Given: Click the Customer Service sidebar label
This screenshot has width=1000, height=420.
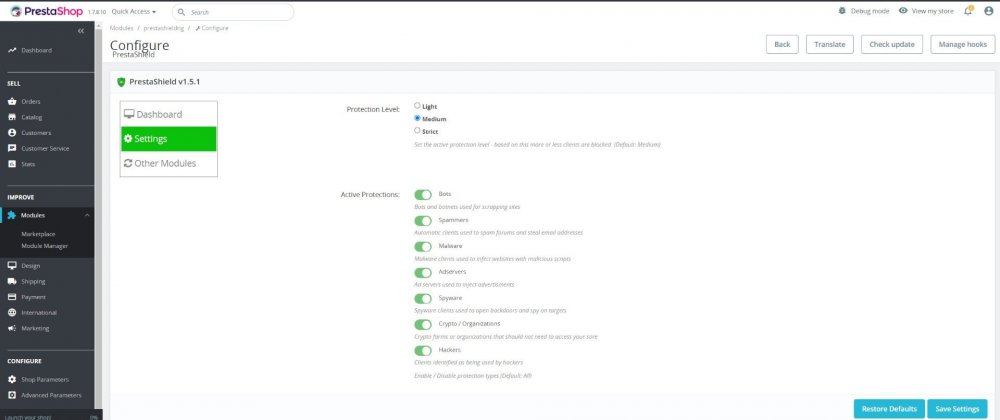Looking at the screenshot, I should pos(45,148).
